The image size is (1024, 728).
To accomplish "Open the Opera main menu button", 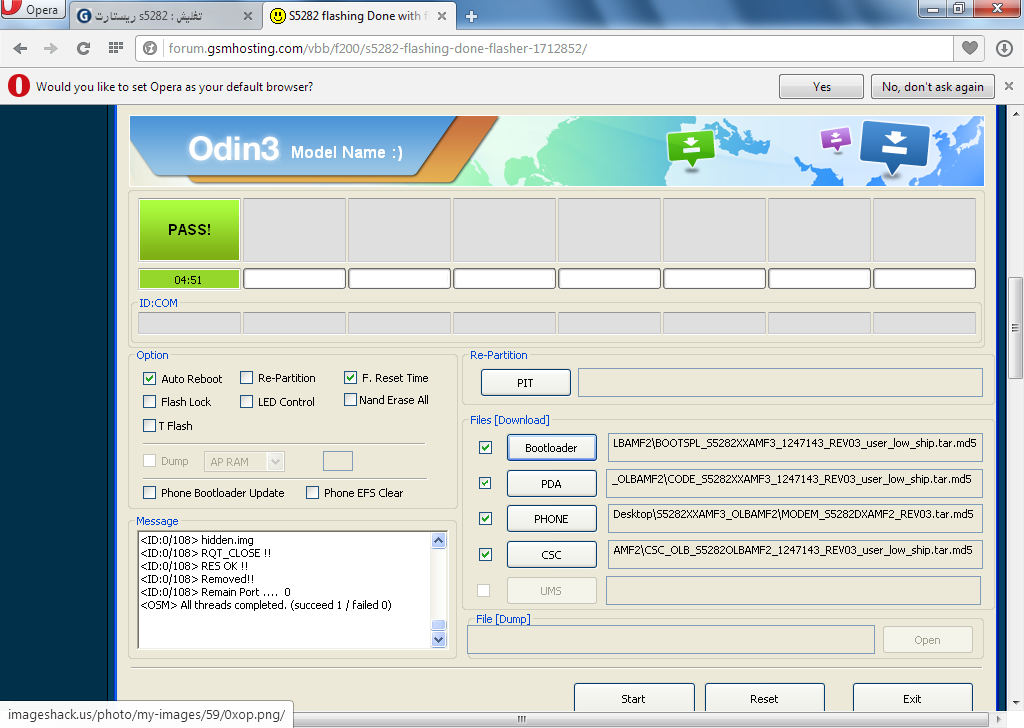I will click(x=33, y=10).
